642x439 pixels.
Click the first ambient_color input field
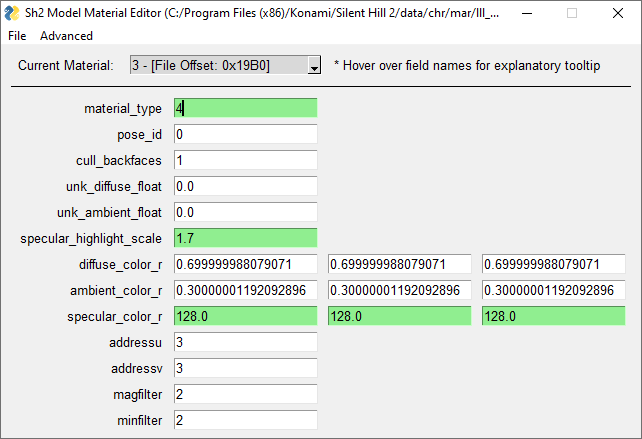coord(245,290)
